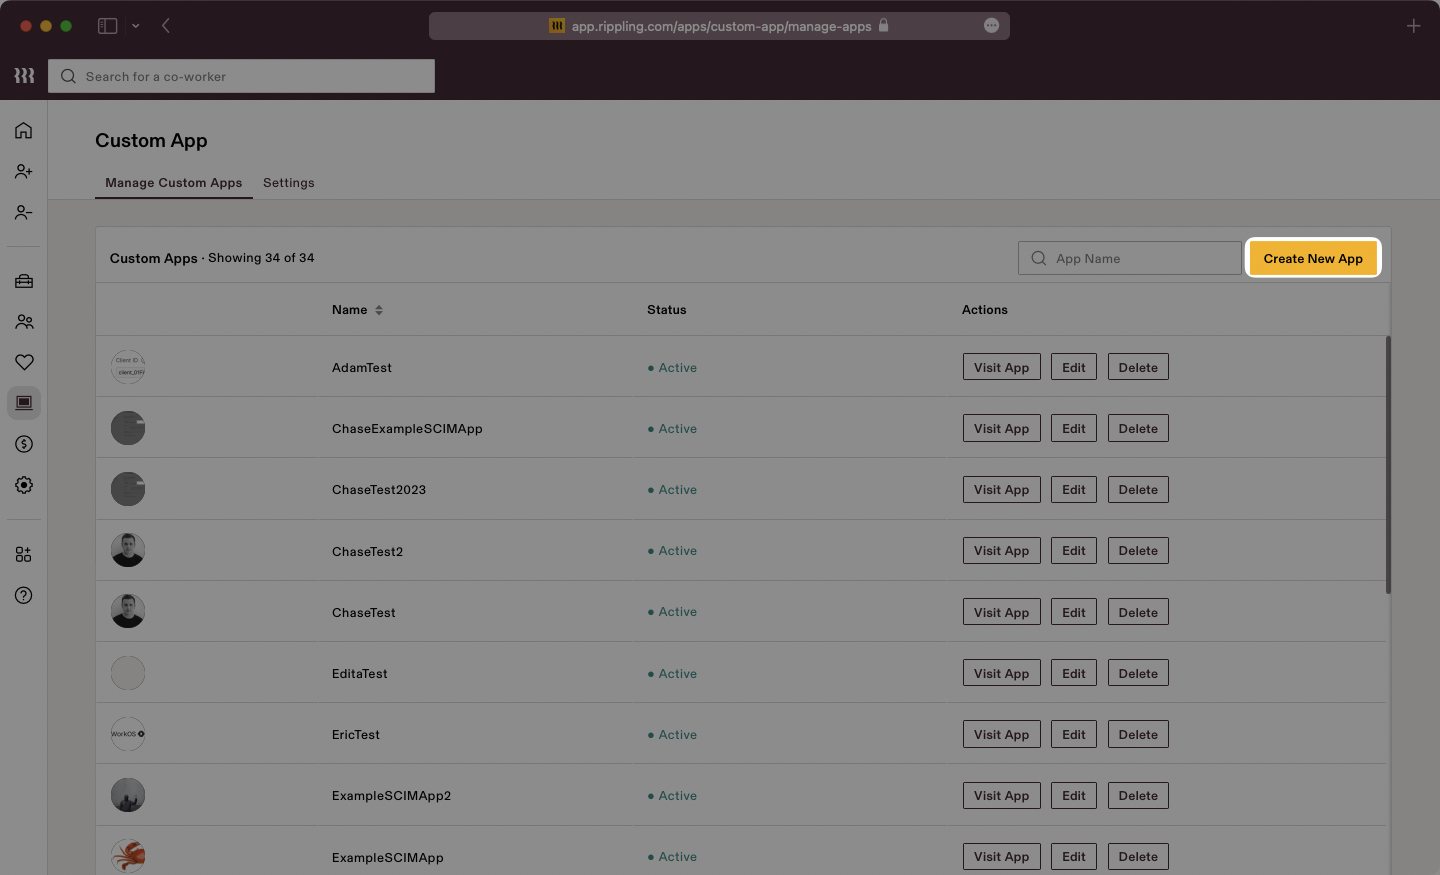This screenshot has width=1440, height=875.
Task: Click the Create New App button
Action: coord(1313,258)
